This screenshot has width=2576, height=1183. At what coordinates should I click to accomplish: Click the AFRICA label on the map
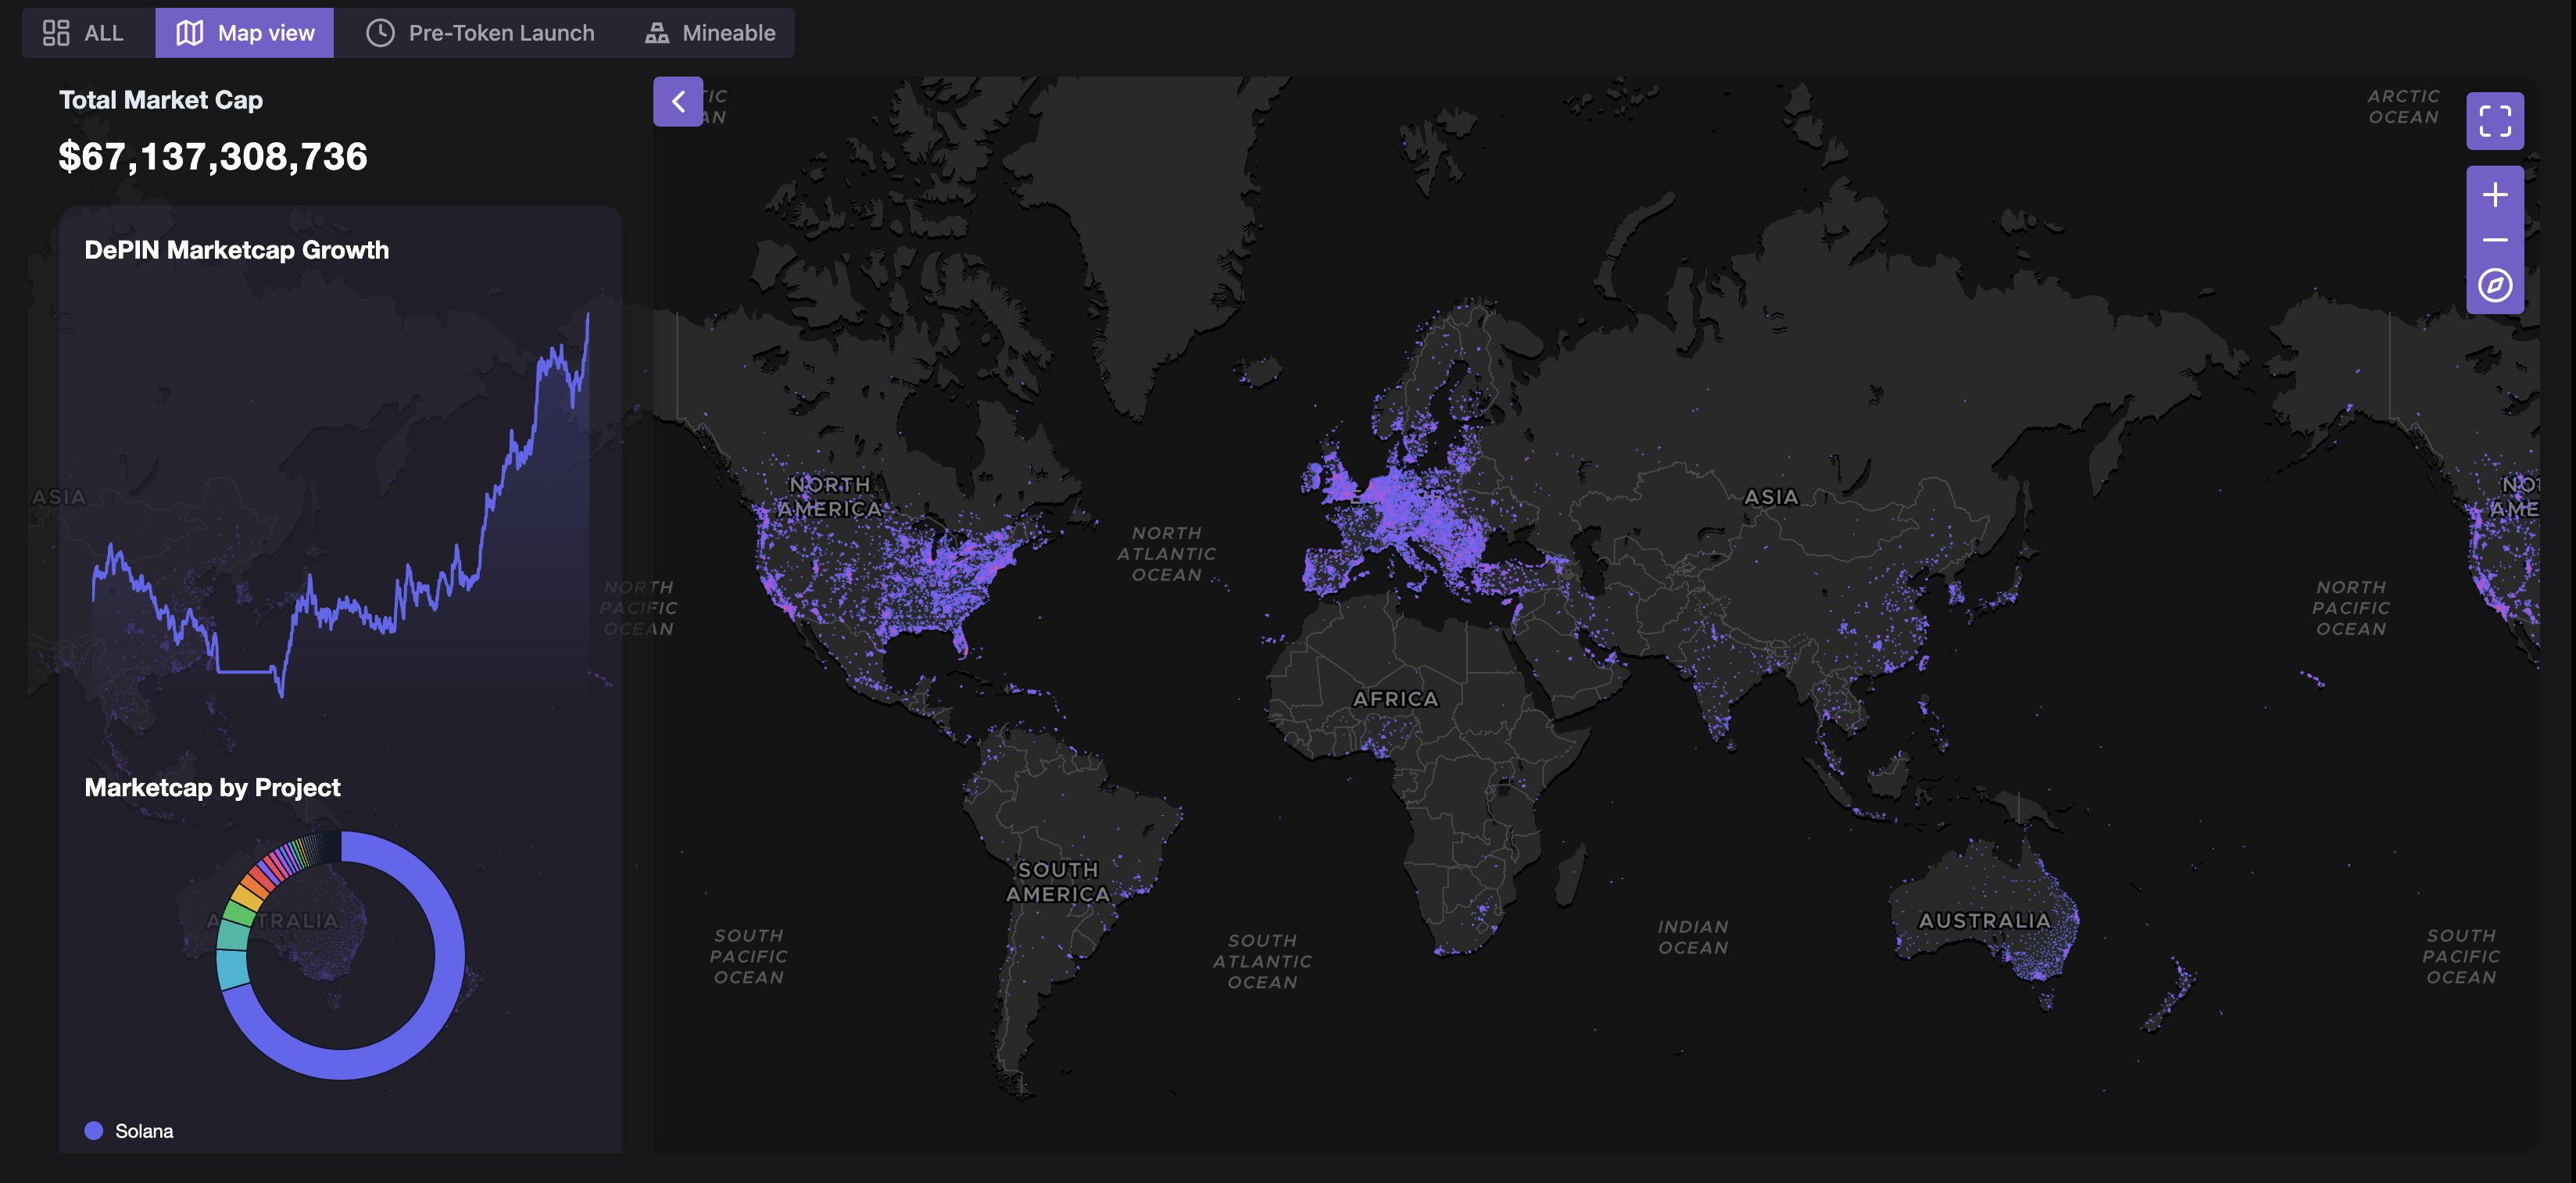tap(1395, 699)
